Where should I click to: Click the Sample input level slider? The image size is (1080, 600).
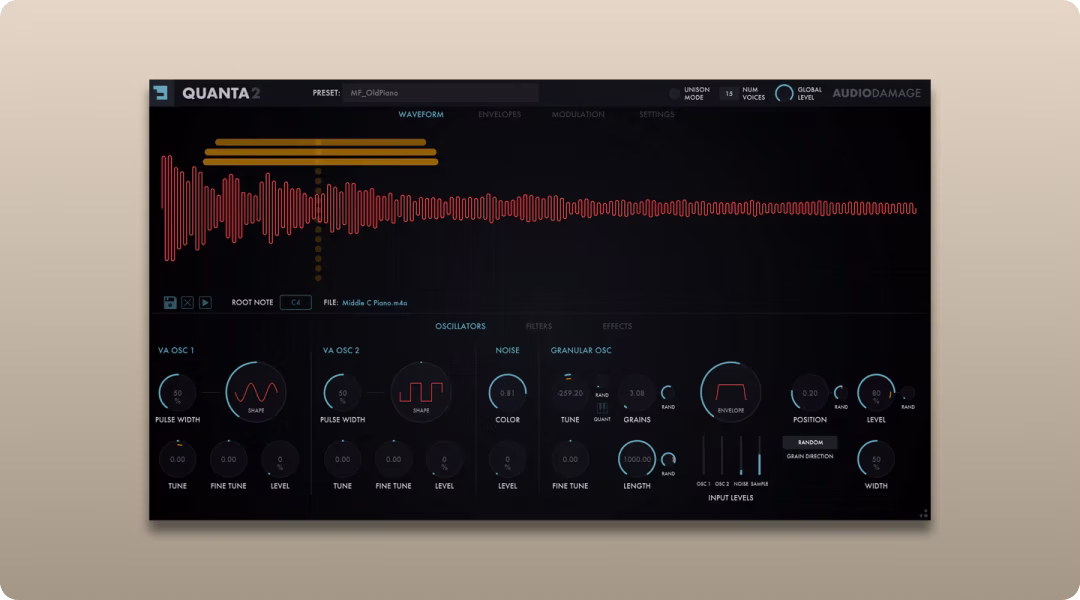coord(759,455)
